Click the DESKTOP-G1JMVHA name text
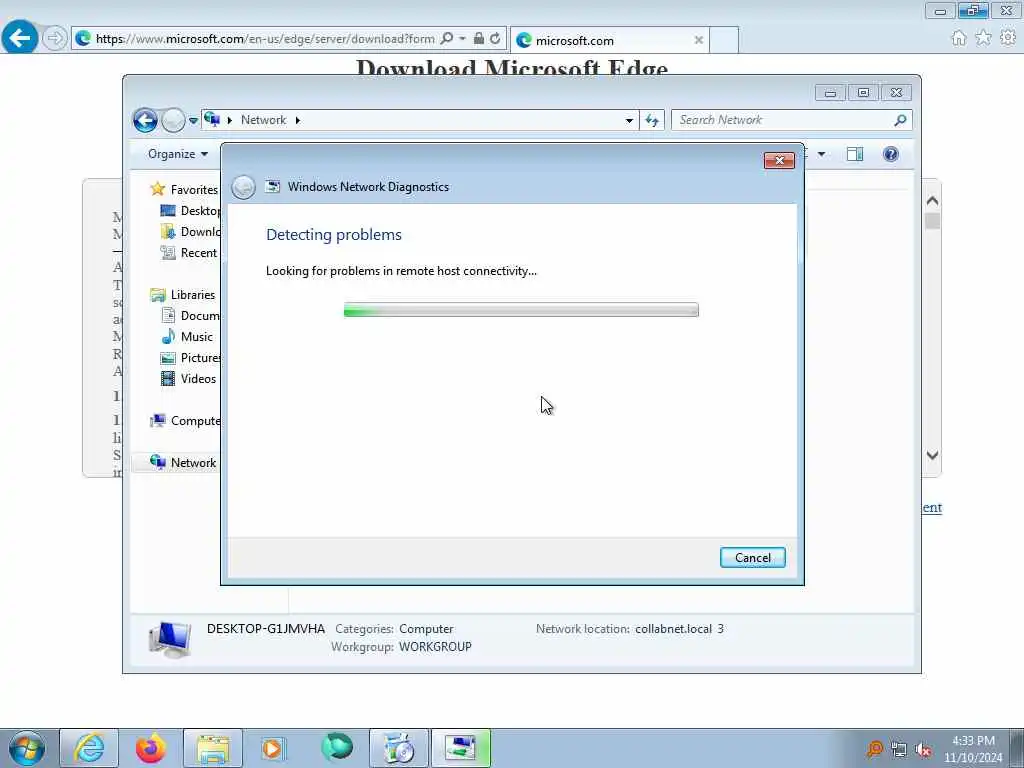 (266, 629)
